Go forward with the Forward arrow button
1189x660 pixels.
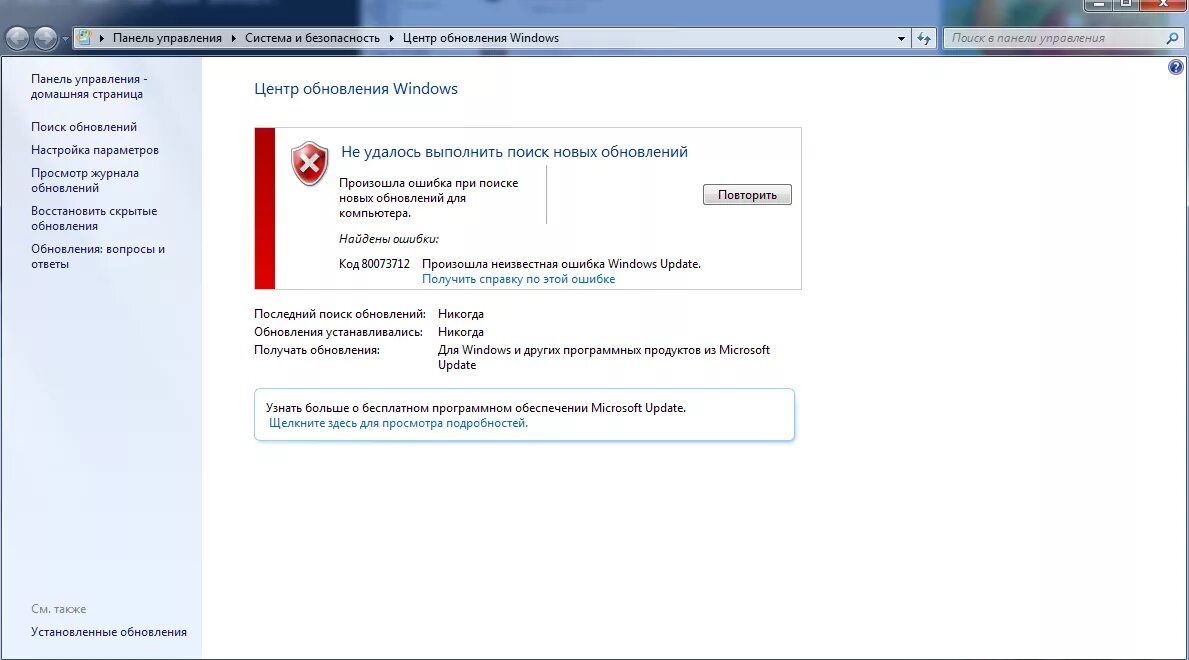[45, 38]
